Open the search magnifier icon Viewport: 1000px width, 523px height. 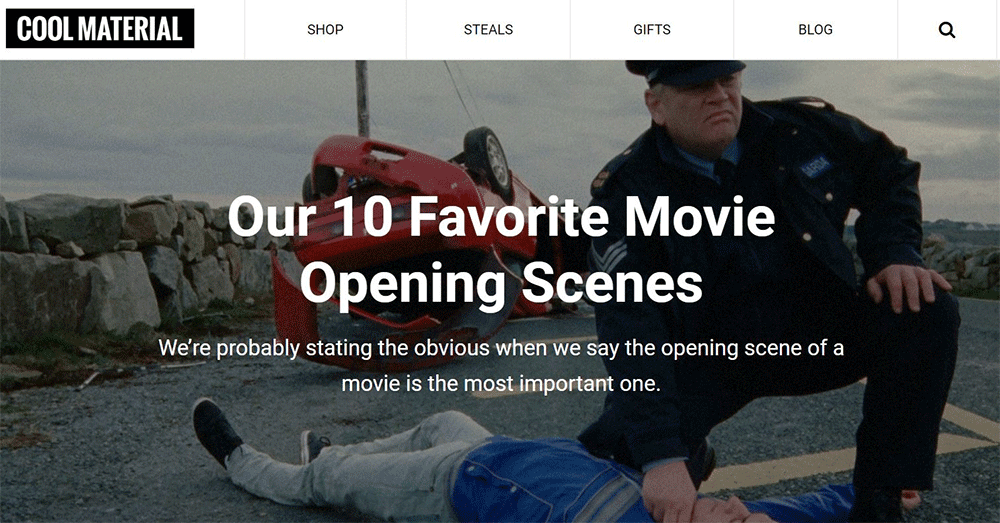[x=947, y=30]
